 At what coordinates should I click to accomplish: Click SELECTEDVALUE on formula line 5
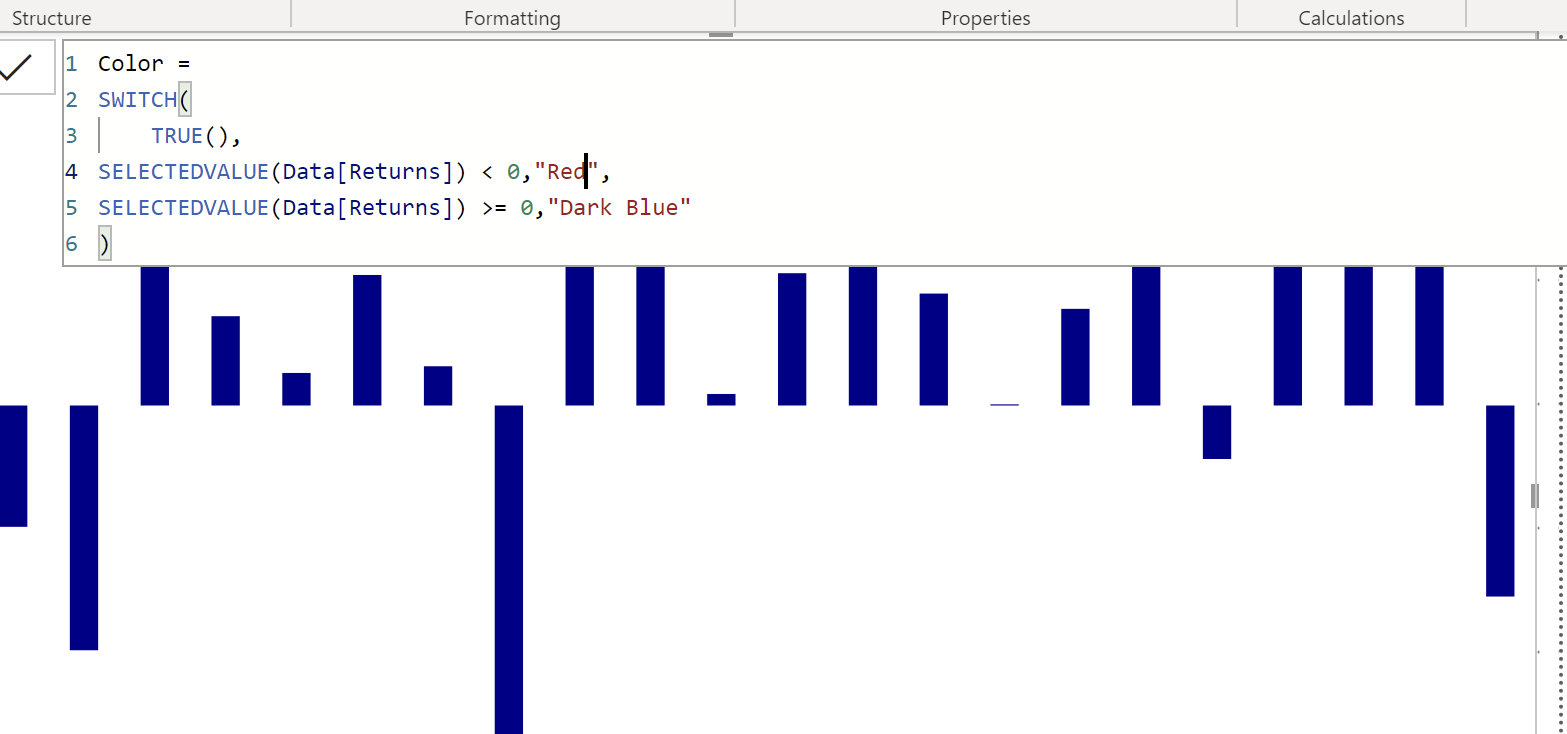(x=184, y=208)
